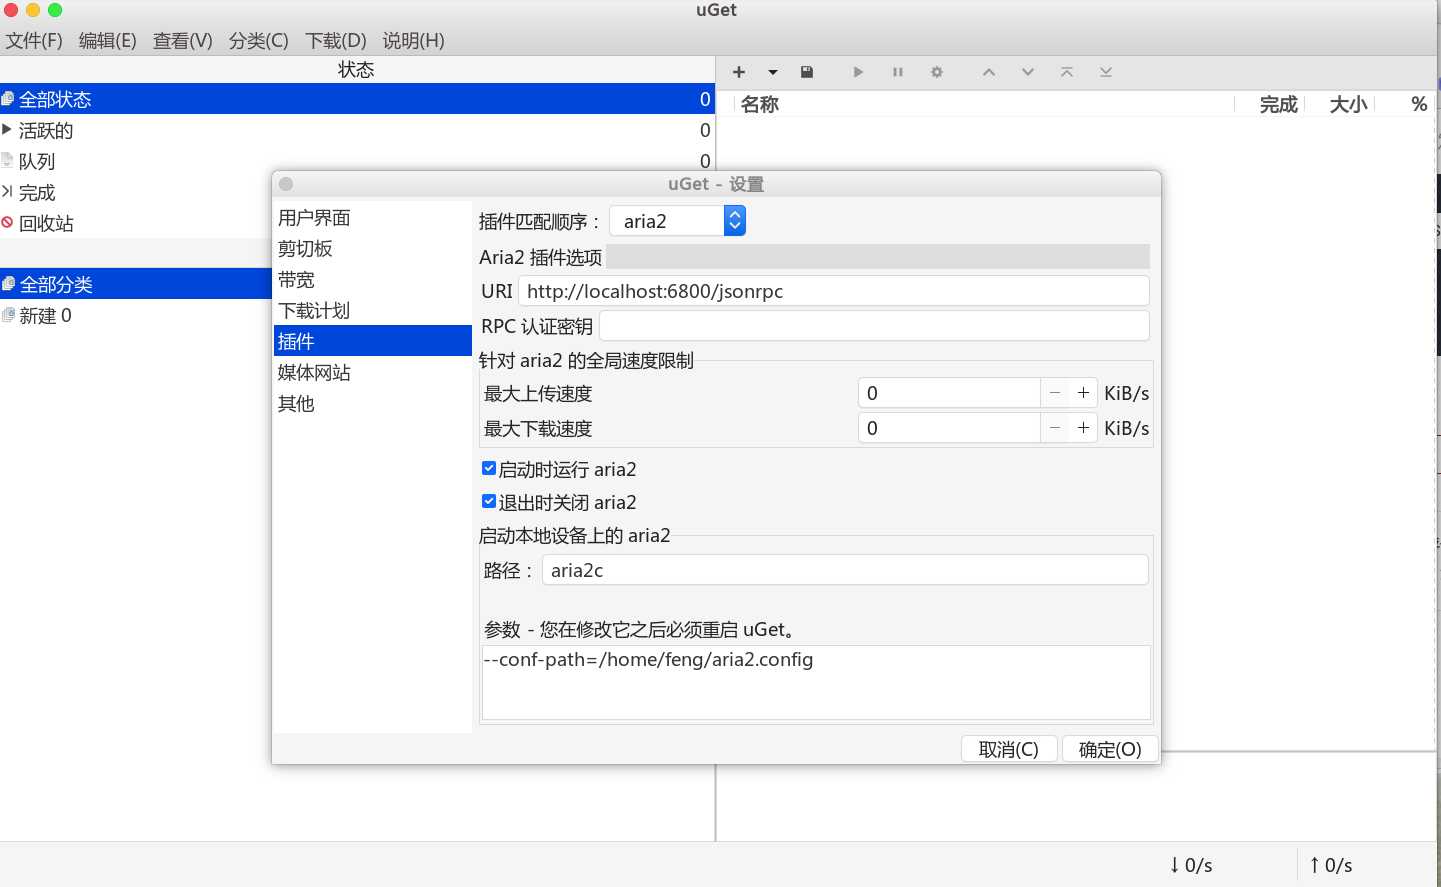Click the move up arrow icon
1441x887 pixels.
[x=989, y=72]
